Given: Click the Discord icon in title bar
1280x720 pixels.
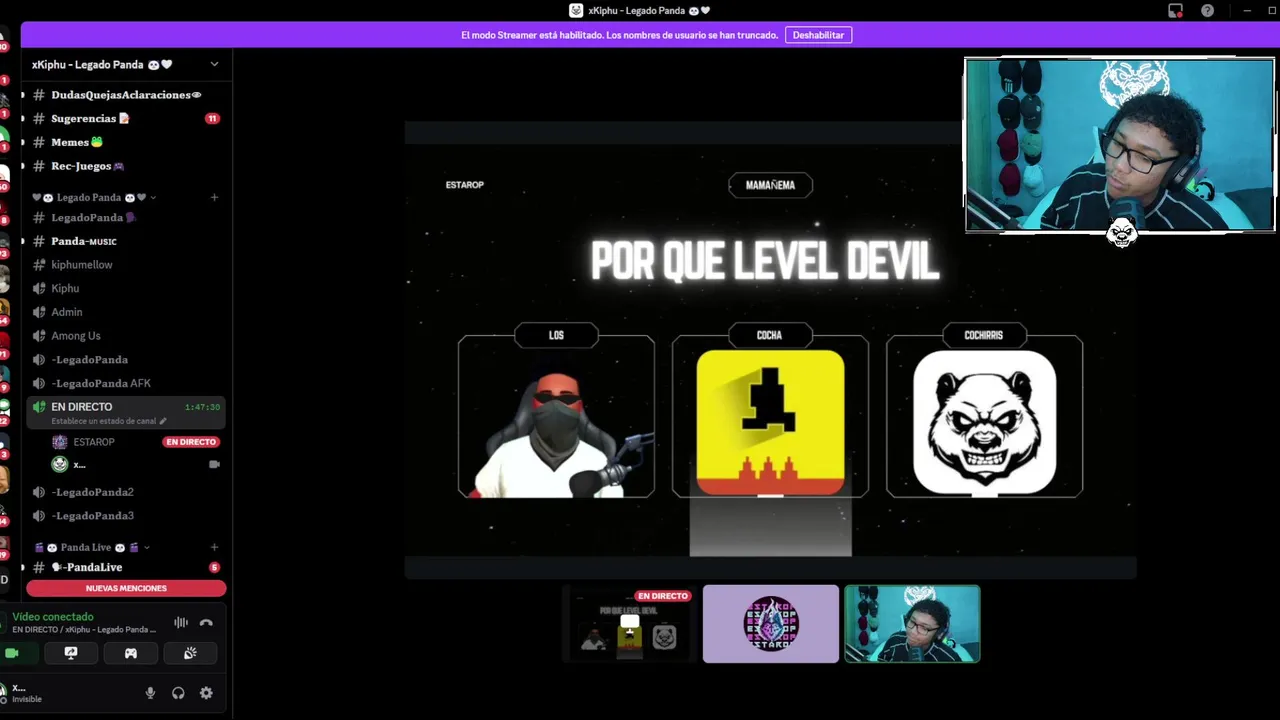Looking at the screenshot, I should point(576,11).
